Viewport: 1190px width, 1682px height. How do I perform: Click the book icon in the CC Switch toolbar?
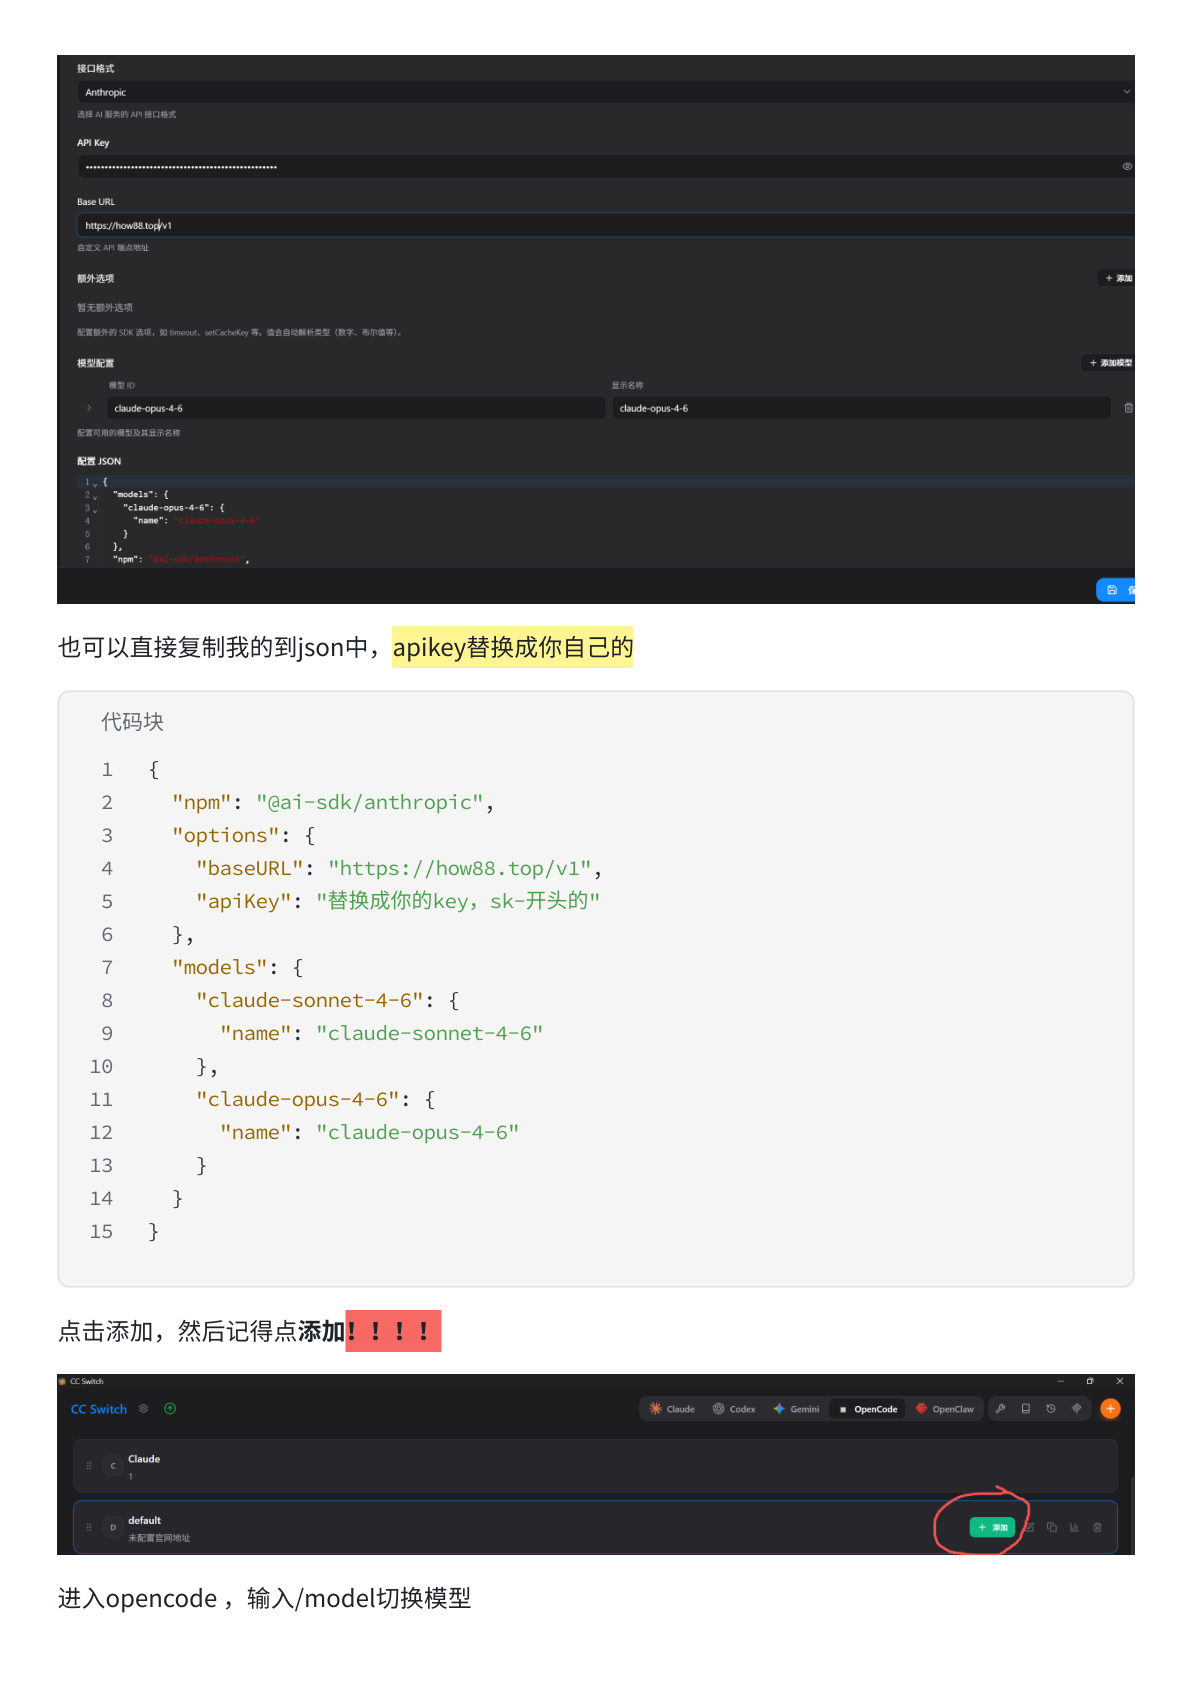click(x=1025, y=1408)
